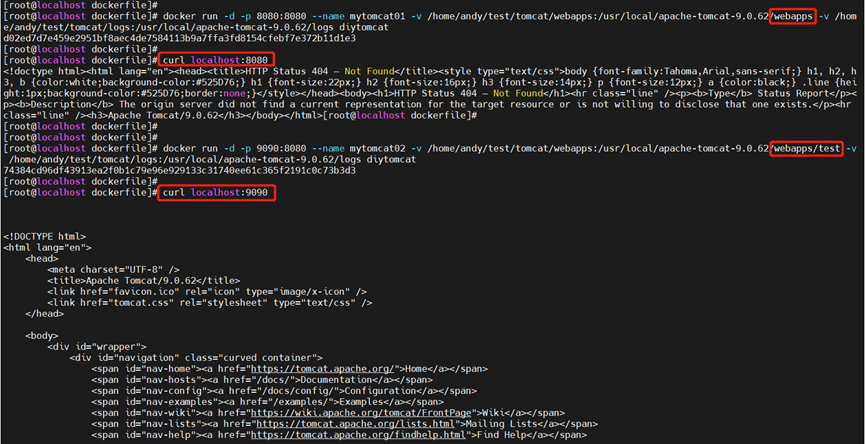
Task: Click the '<body>' tag line
Action: point(42,336)
